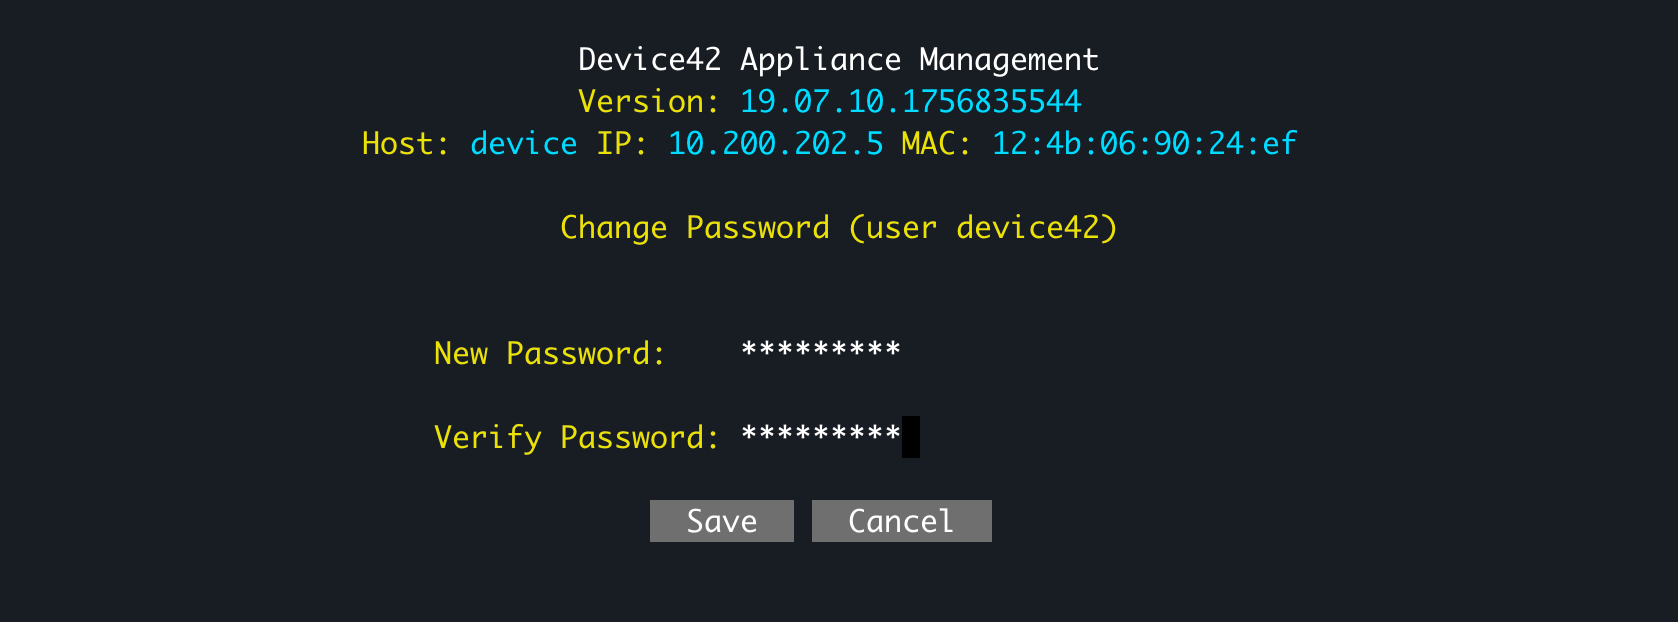The height and width of the screenshot is (622, 1678).
Task: Click the Cancel button
Action: click(900, 520)
